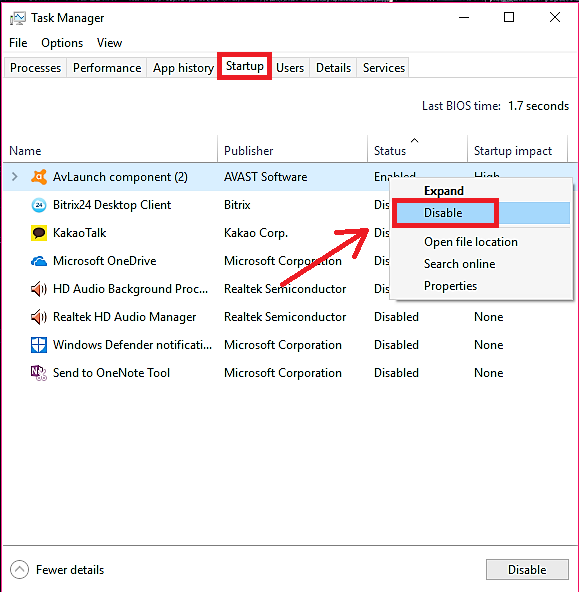
Task: Click the Realtek HD Audio Manager speaker icon
Action: click(x=39, y=317)
